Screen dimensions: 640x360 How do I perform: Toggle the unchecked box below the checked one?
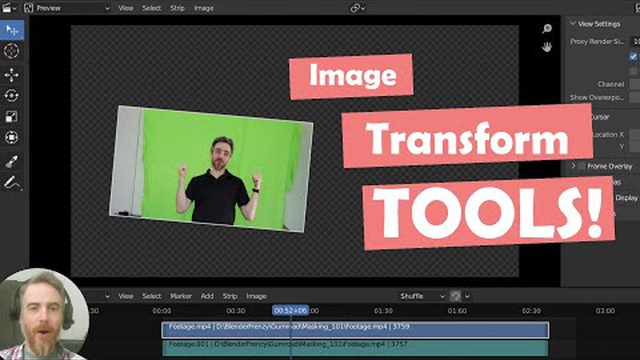[x=633, y=71]
